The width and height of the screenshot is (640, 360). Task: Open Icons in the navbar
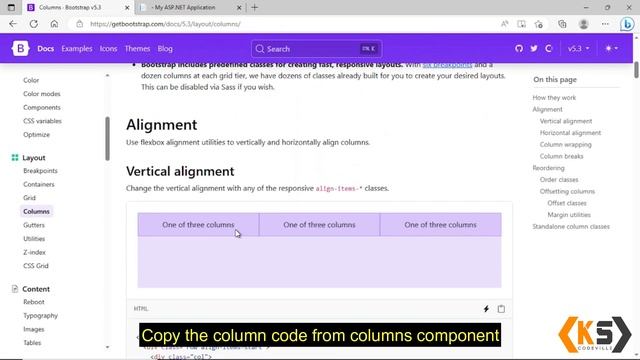click(x=108, y=49)
